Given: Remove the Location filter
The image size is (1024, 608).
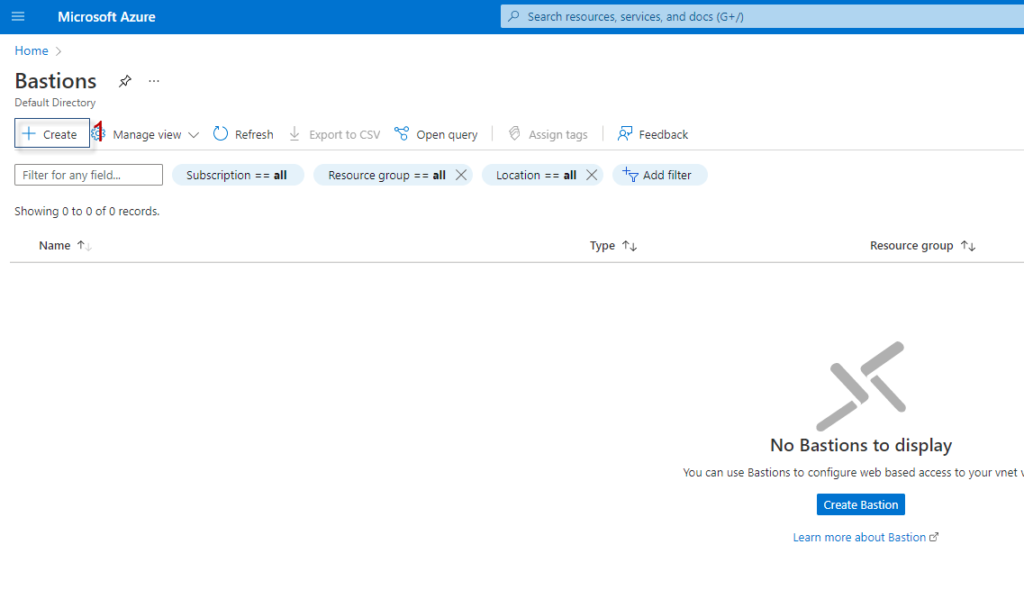Looking at the screenshot, I should tap(592, 175).
